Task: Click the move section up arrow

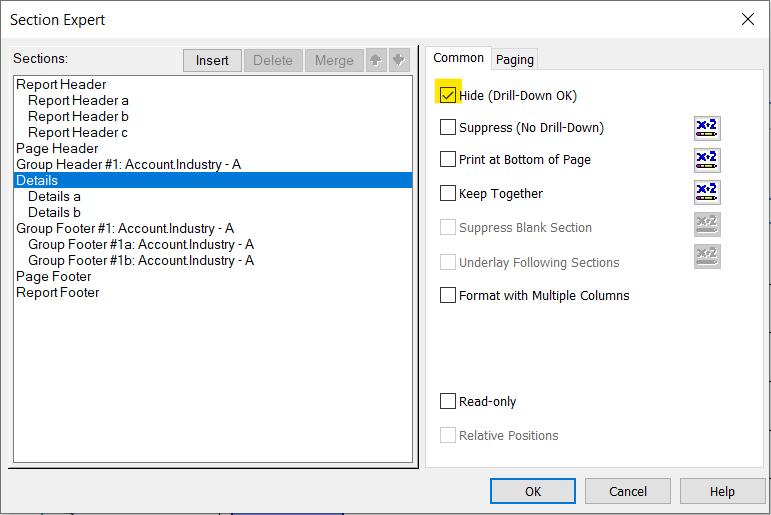Action: pyautogui.click(x=376, y=60)
